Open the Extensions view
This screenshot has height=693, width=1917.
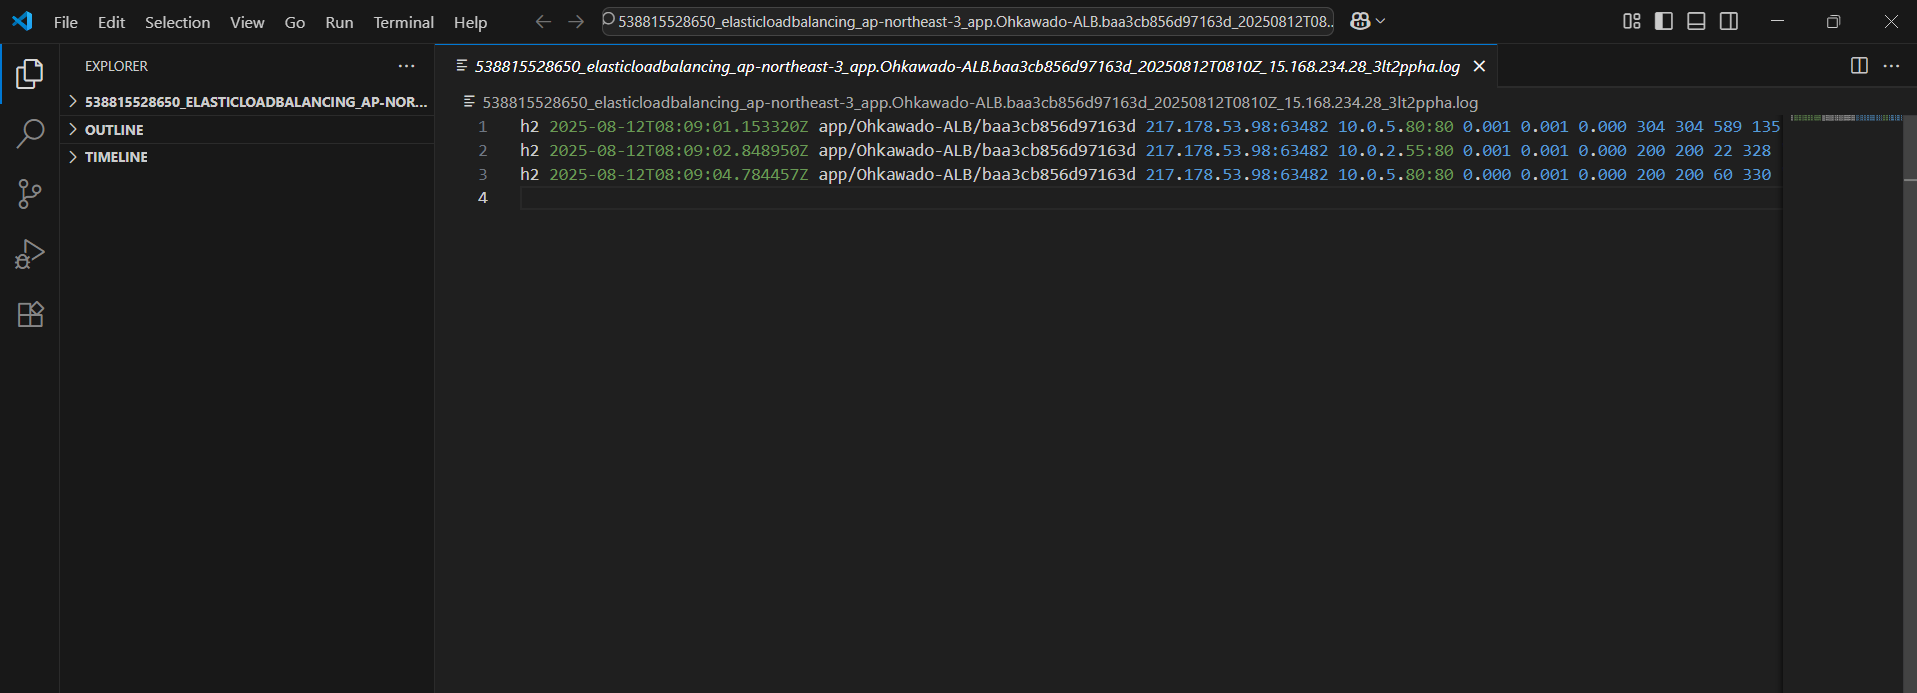(x=30, y=314)
